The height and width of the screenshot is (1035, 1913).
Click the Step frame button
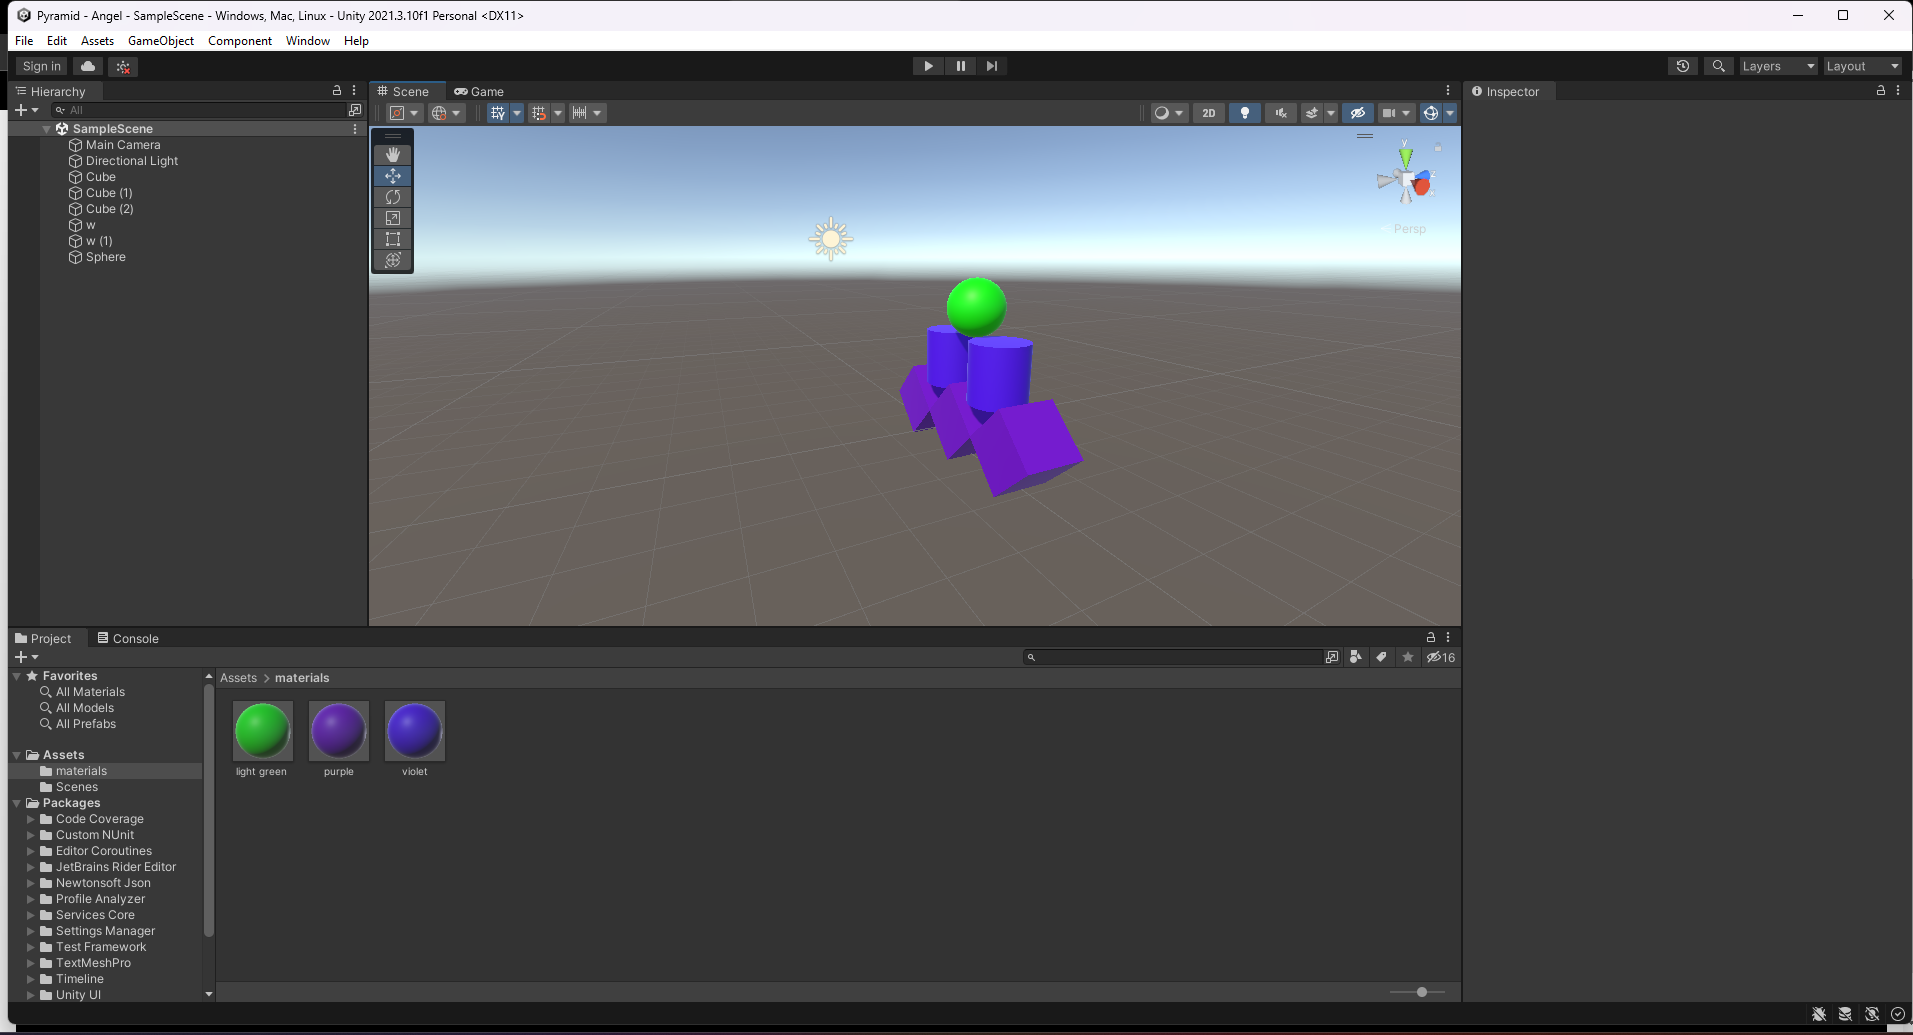pyautogui.click(x=991, y=66)
